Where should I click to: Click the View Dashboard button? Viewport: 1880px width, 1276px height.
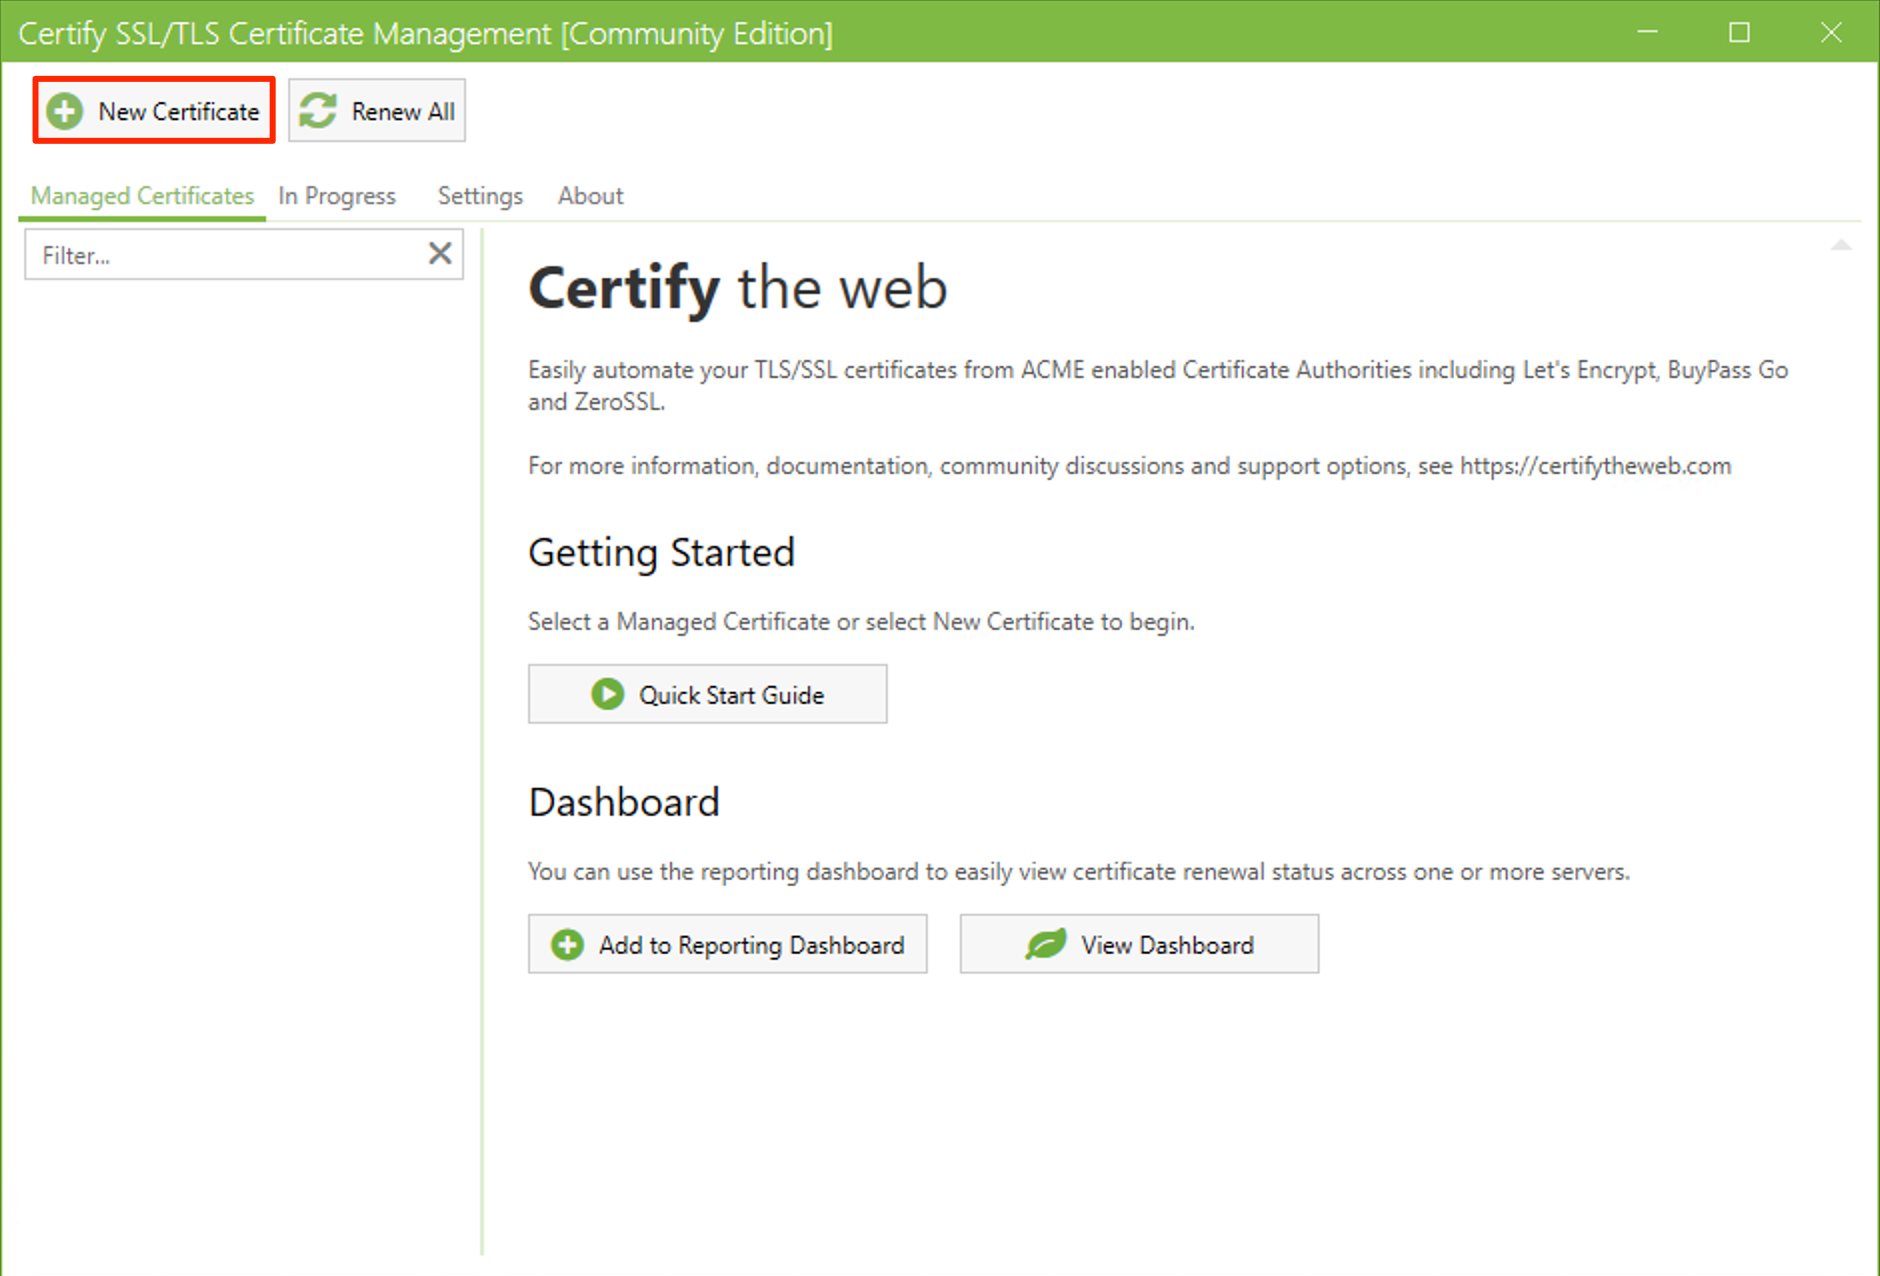[1139, 944]
